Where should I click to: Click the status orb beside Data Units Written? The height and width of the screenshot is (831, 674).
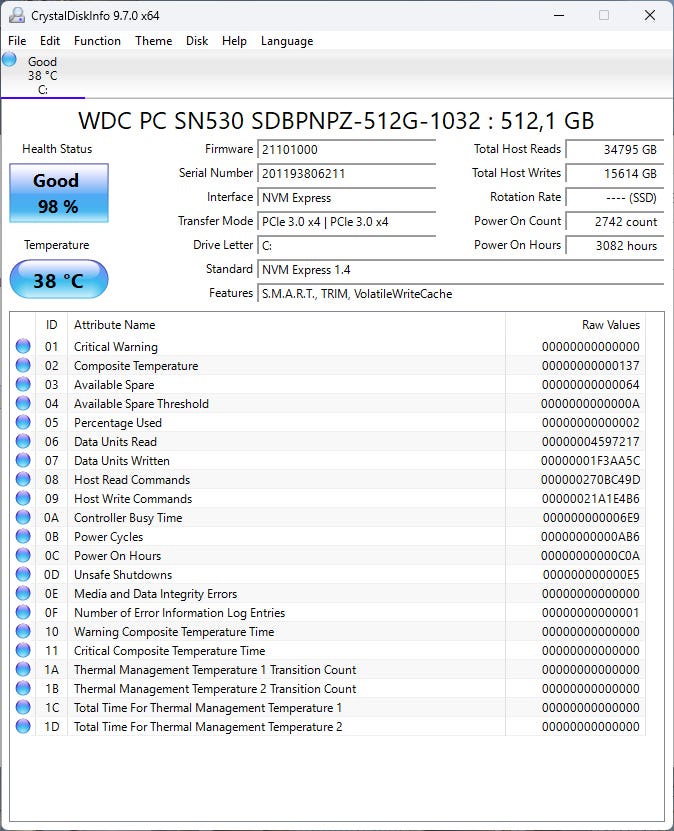pyautogui.click(x=23, y=461)
